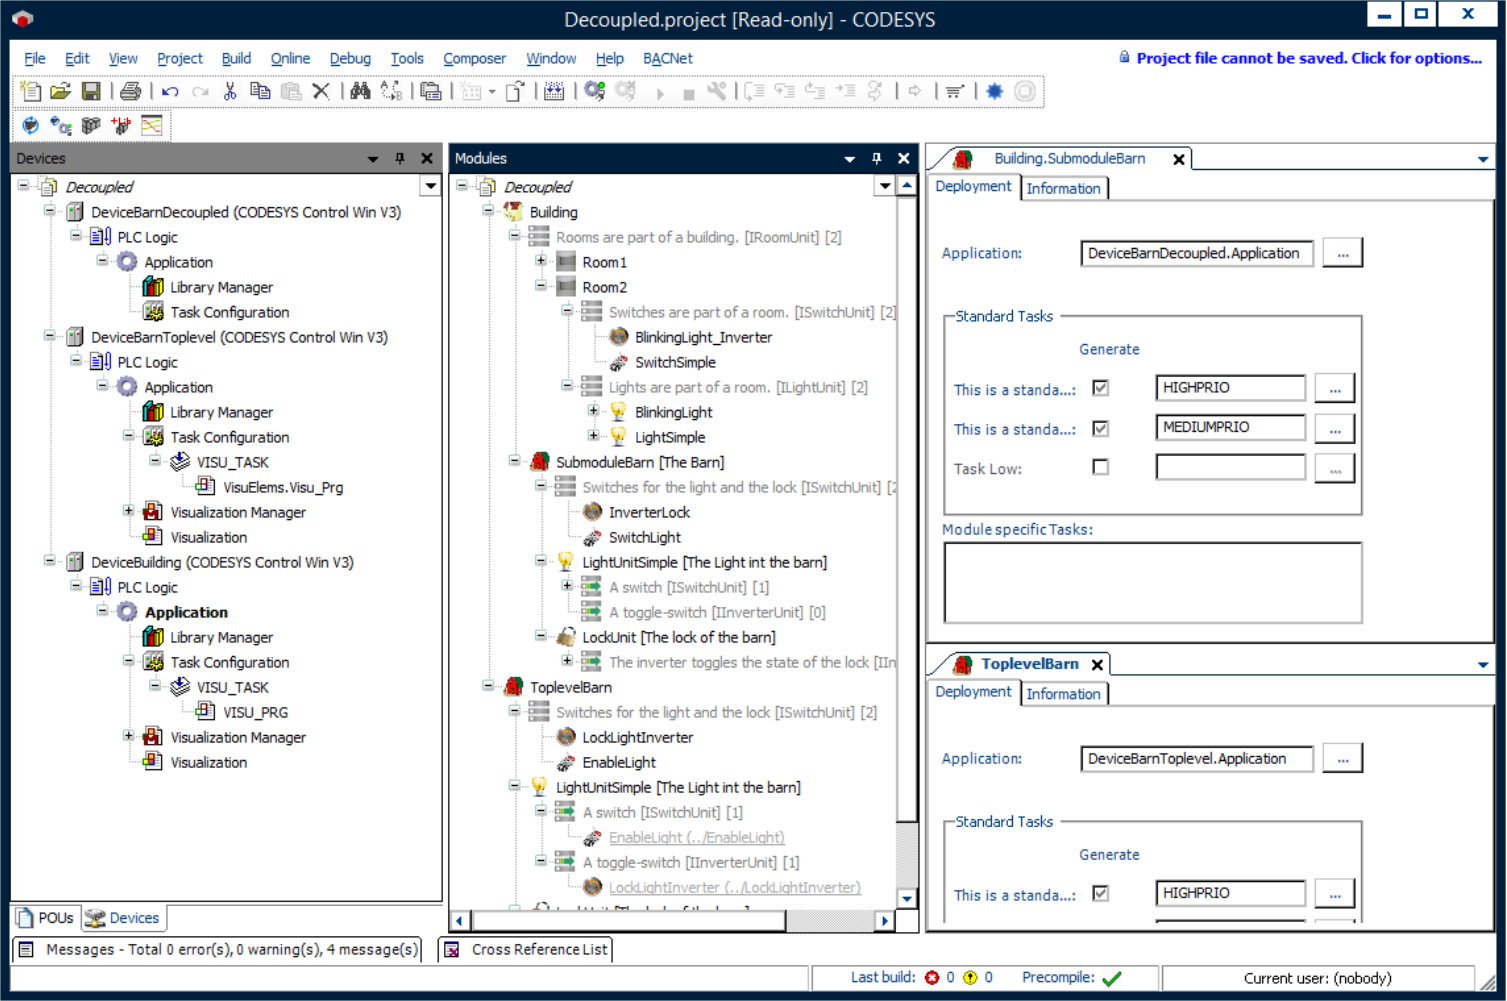
Task: Expand the Room1 tree node
Action: coord(541,261)
